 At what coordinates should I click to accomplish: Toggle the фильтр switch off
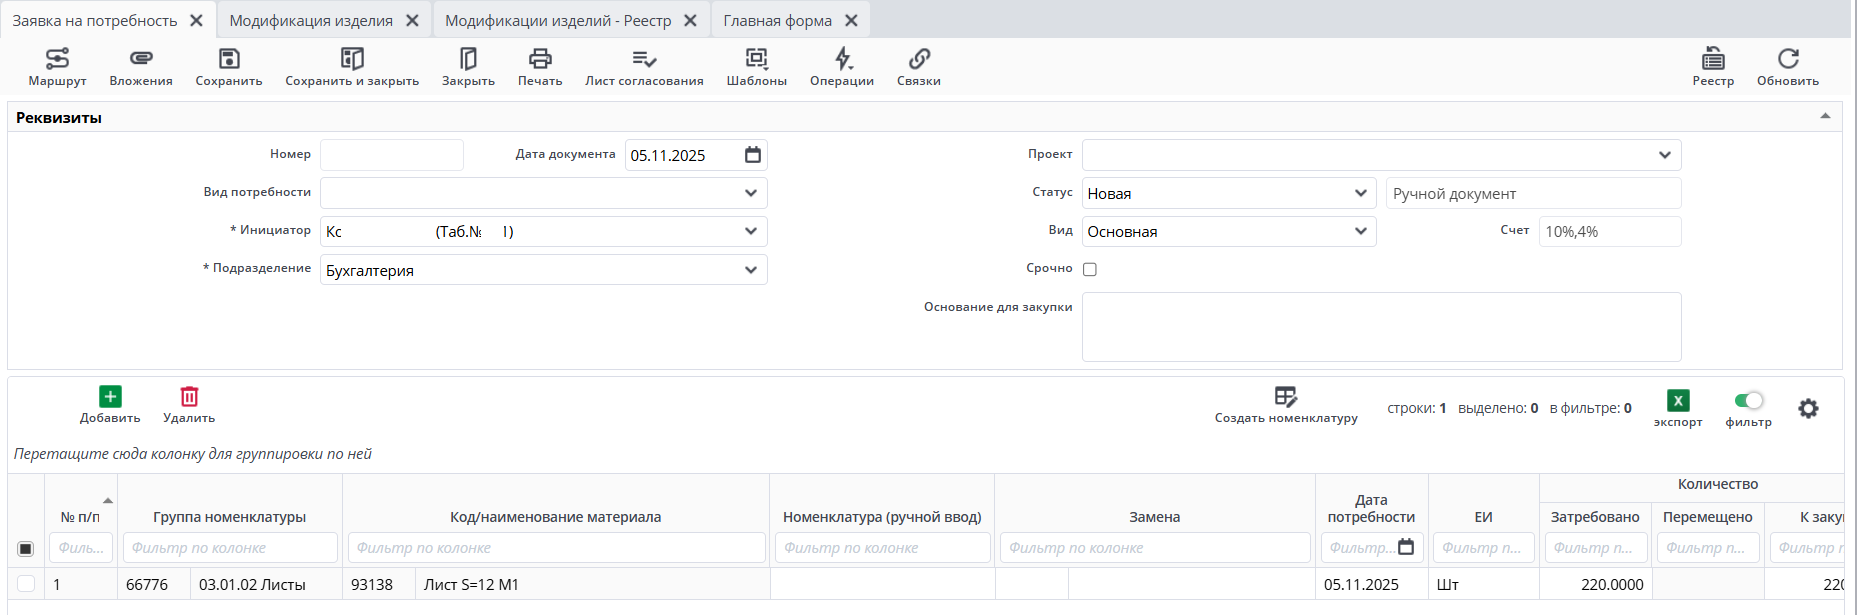click(1749, 400)
